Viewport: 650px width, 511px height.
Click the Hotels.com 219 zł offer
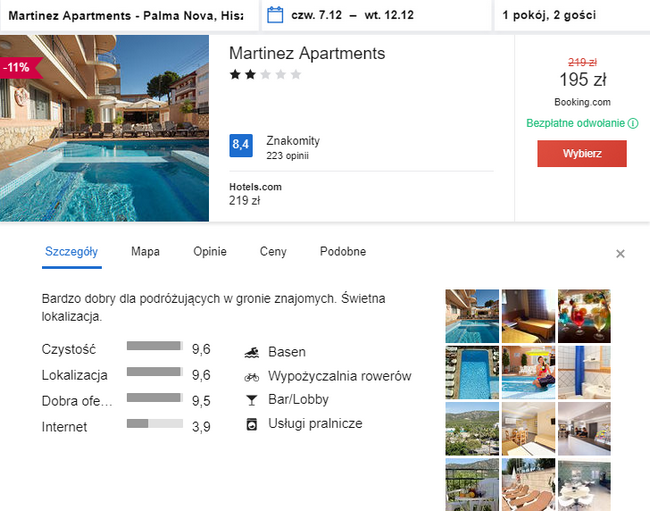pos(255,194)
